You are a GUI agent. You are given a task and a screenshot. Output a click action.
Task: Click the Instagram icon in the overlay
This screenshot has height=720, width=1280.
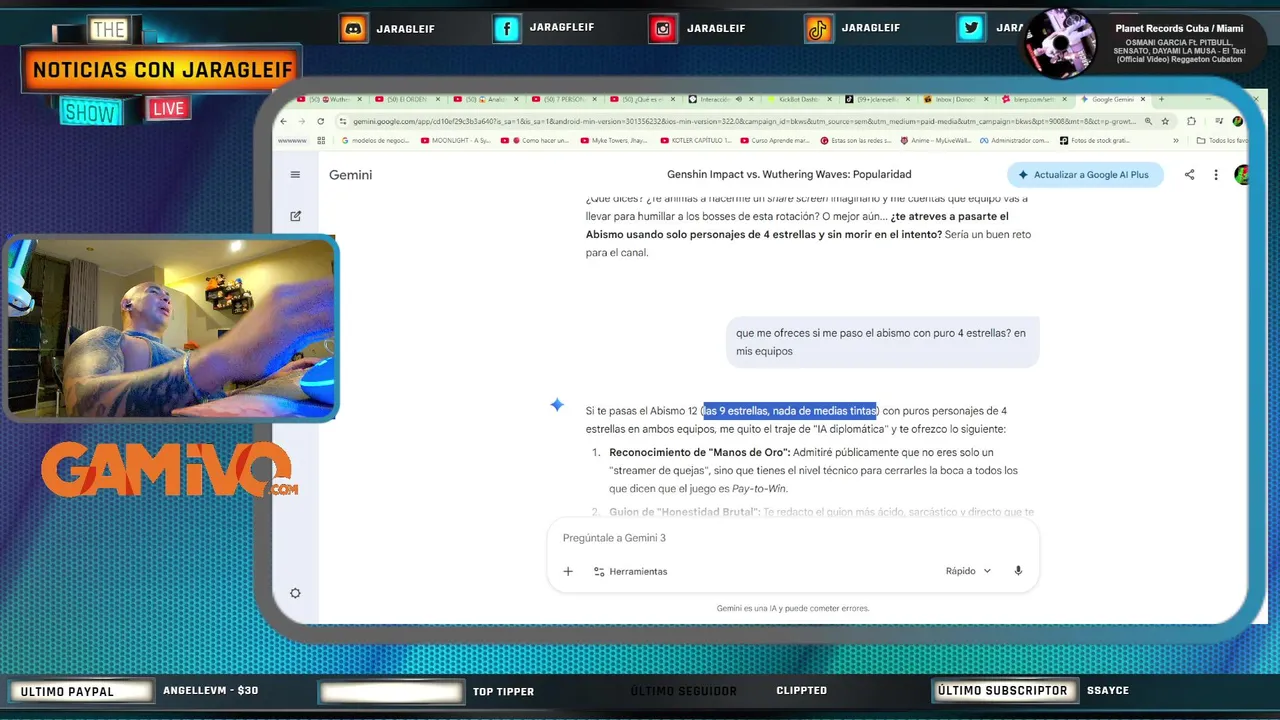(662, 29)
